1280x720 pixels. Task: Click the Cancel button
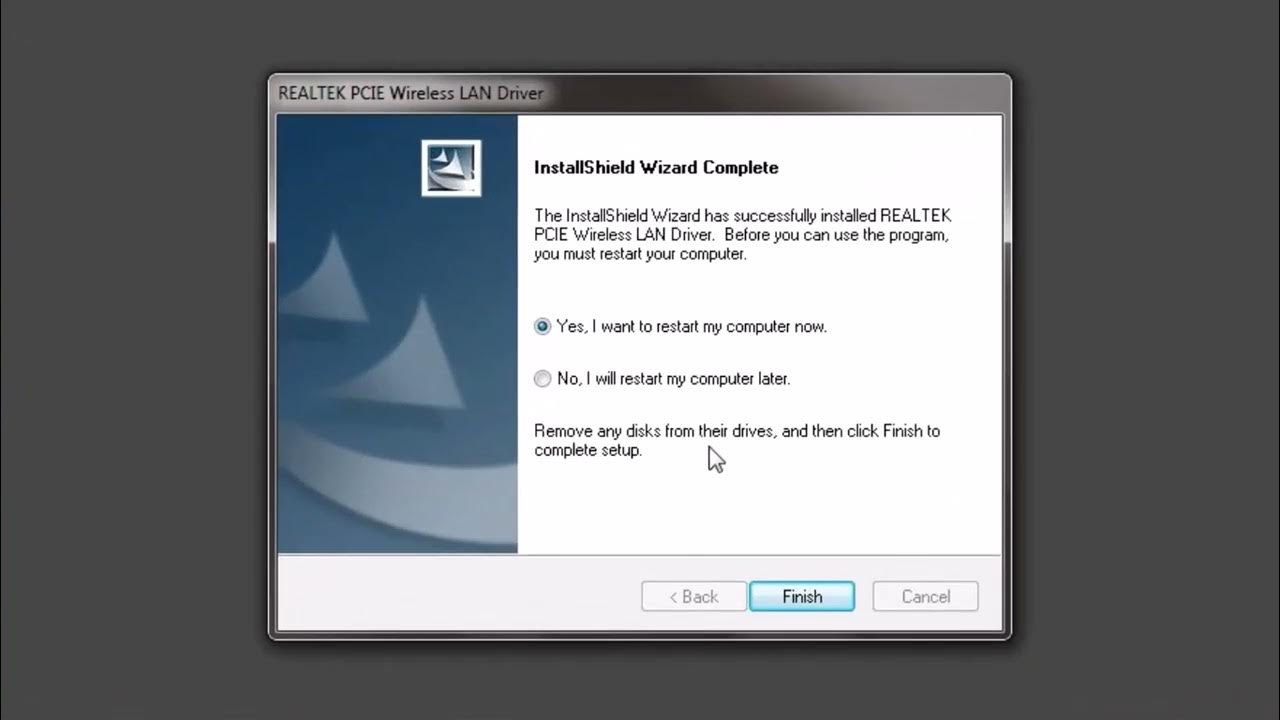pyautogui.click(x=925, y=597)
